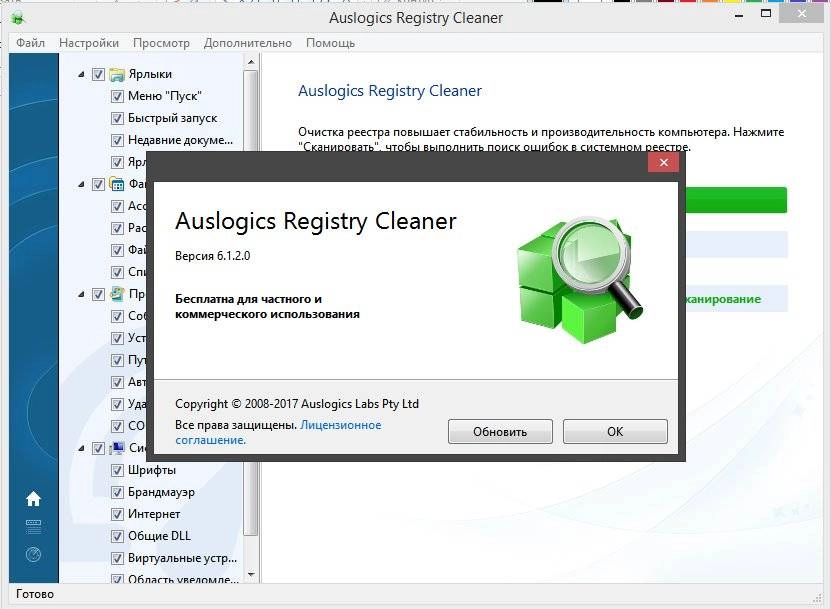Click the Ярлыки folder icon

click(117, 74)
